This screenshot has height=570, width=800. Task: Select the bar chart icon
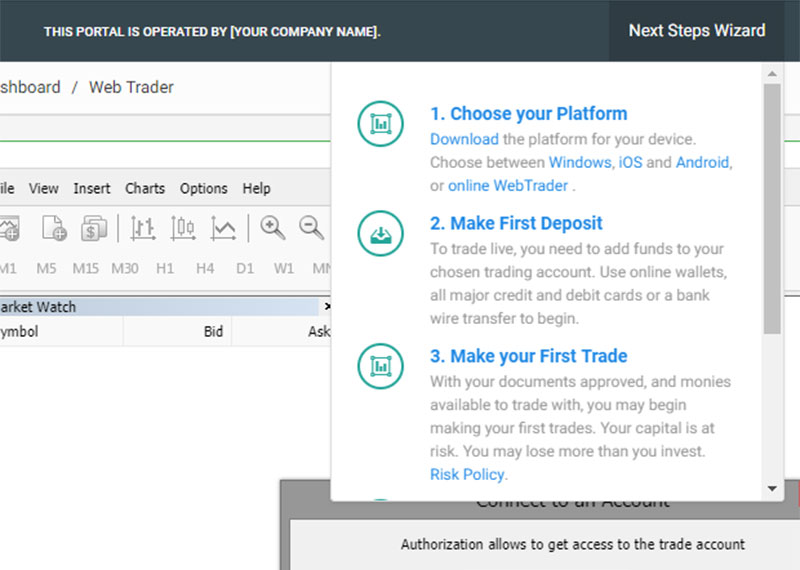(143, 228)
